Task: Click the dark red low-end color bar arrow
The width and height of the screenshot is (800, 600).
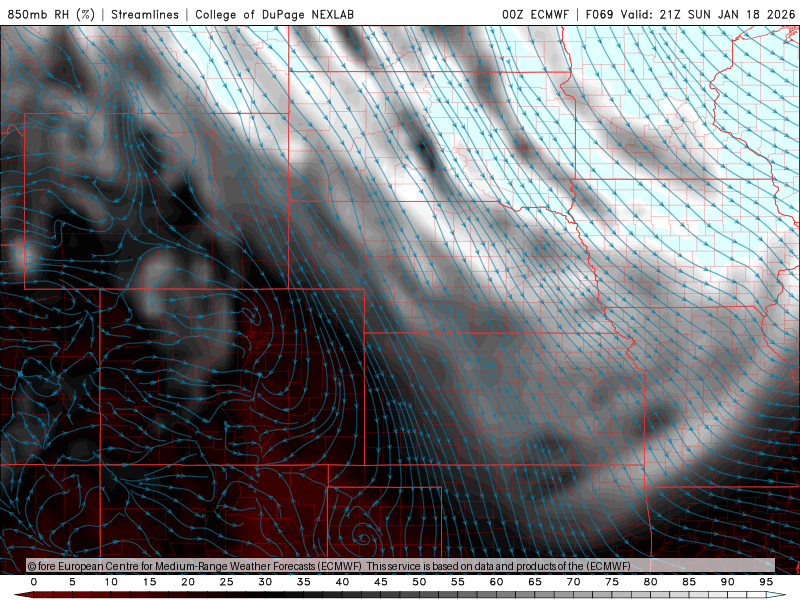Action: tap(23, 595)
